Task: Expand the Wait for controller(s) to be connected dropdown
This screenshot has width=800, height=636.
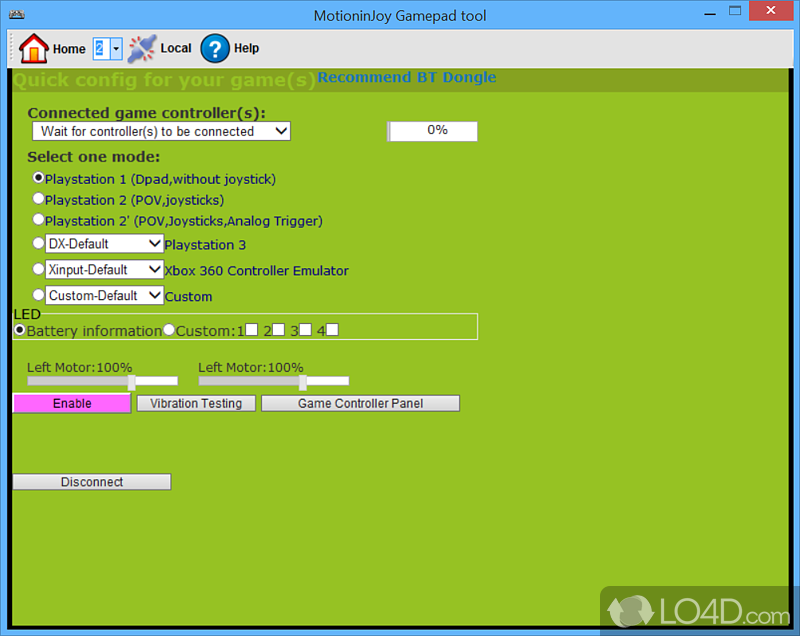Action: click(161, 132)
